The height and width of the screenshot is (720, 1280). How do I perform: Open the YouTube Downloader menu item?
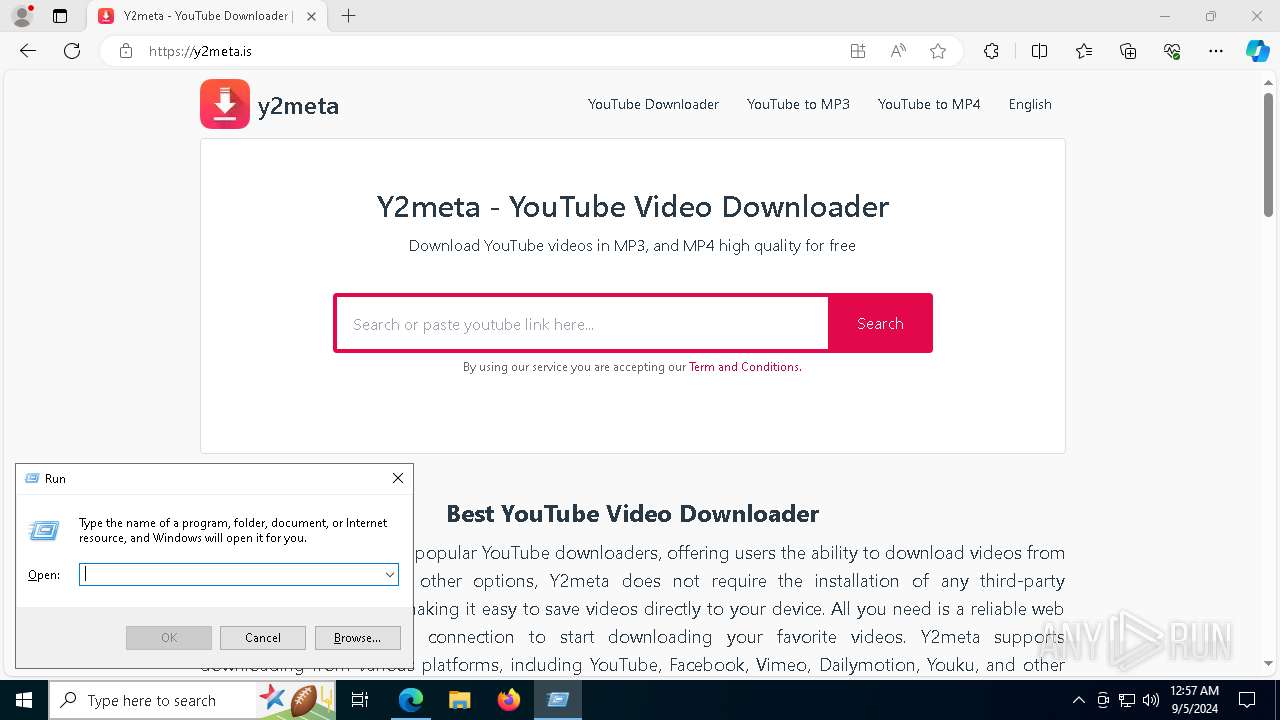click(x=653, y=104)
